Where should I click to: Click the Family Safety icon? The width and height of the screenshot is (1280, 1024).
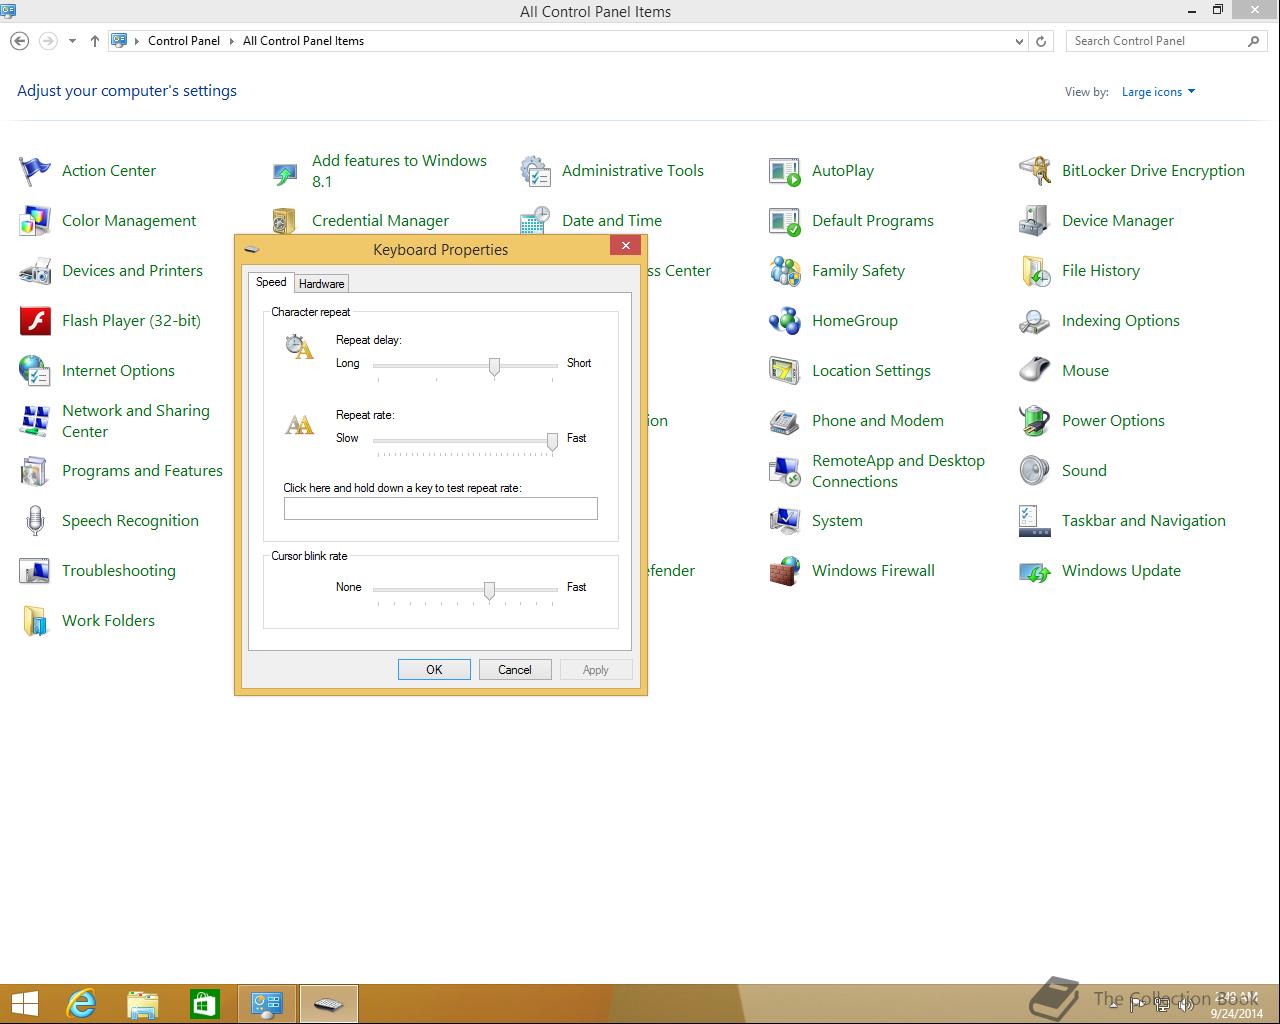[x=785, y=271]
